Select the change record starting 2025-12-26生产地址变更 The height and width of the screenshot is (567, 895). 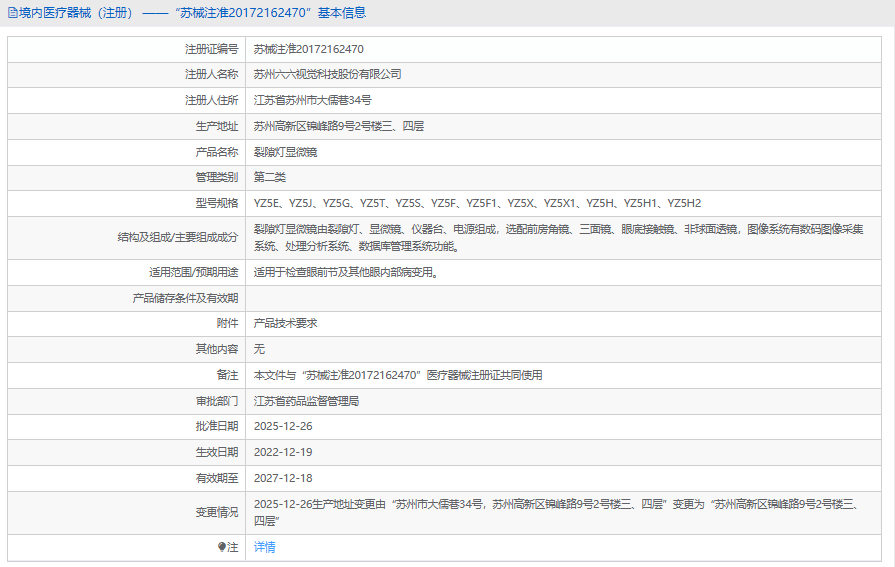tap(557, 513)
